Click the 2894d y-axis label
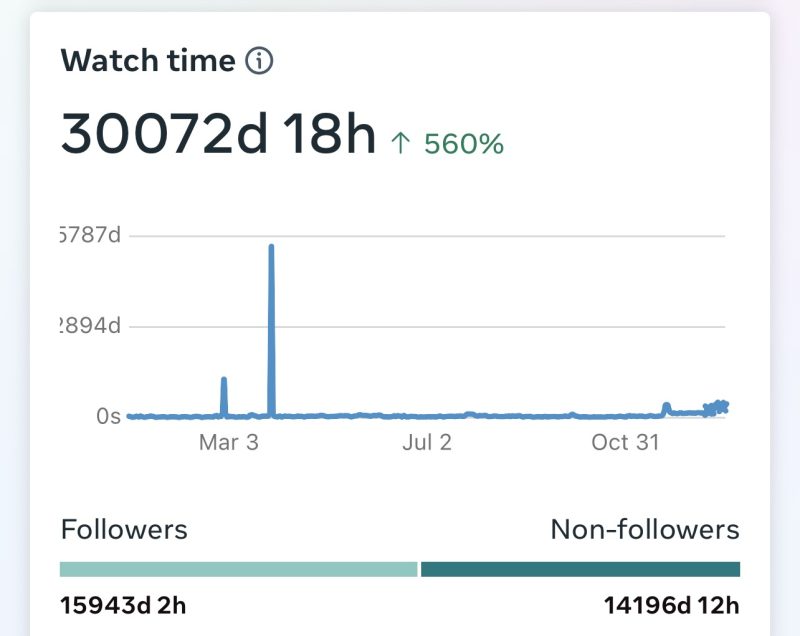Viewport: 800px width, 636px height. (x=90, y=326)
